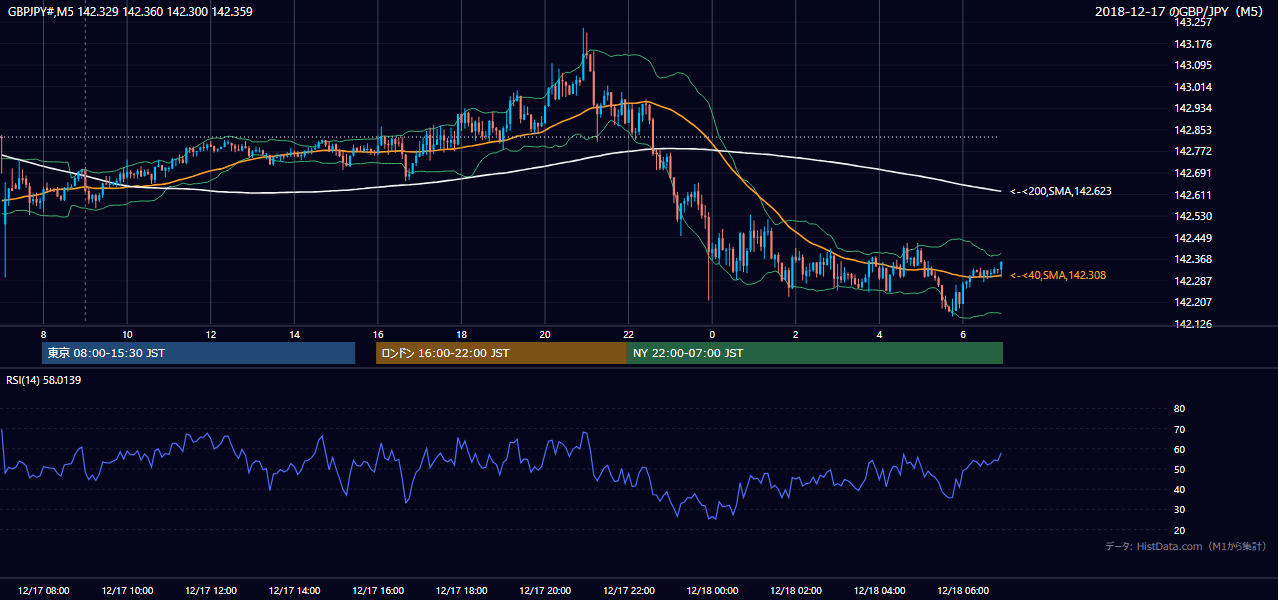This screenshot has width=1278, height=600.
Task: Click the RSI scale value 50
Action: pos(1179,470)
